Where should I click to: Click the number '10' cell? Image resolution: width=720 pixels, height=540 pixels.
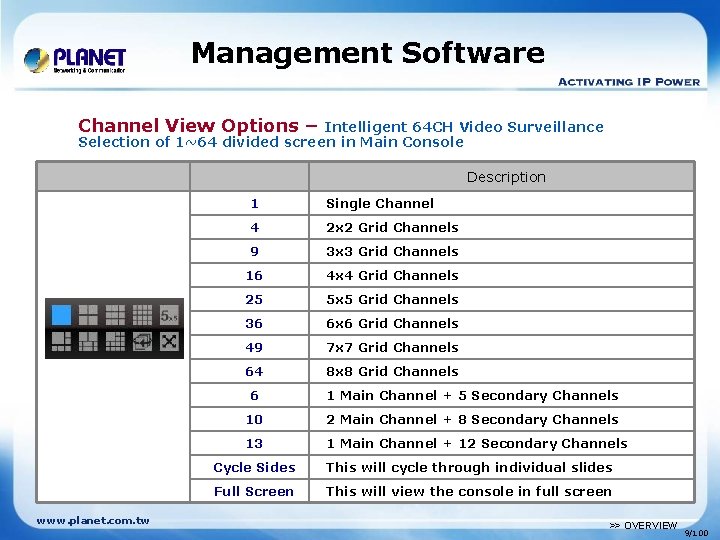click(x=249, y=419)
